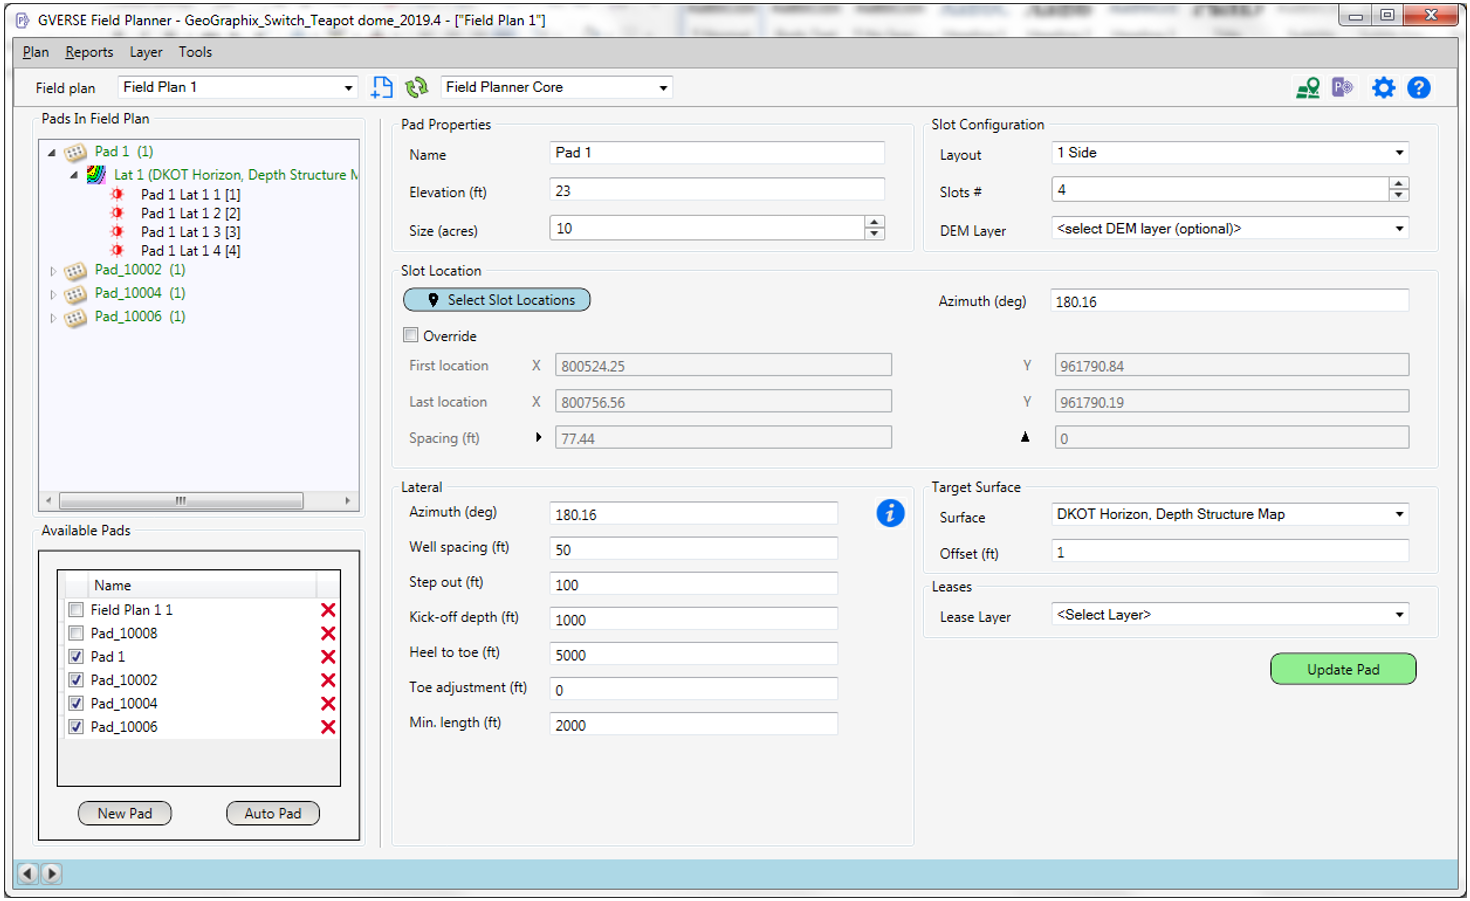The width and height of the screenshot is (1470, 901).
Task: Delete Field Plan 1 1 with its red X
Action: 328,610
